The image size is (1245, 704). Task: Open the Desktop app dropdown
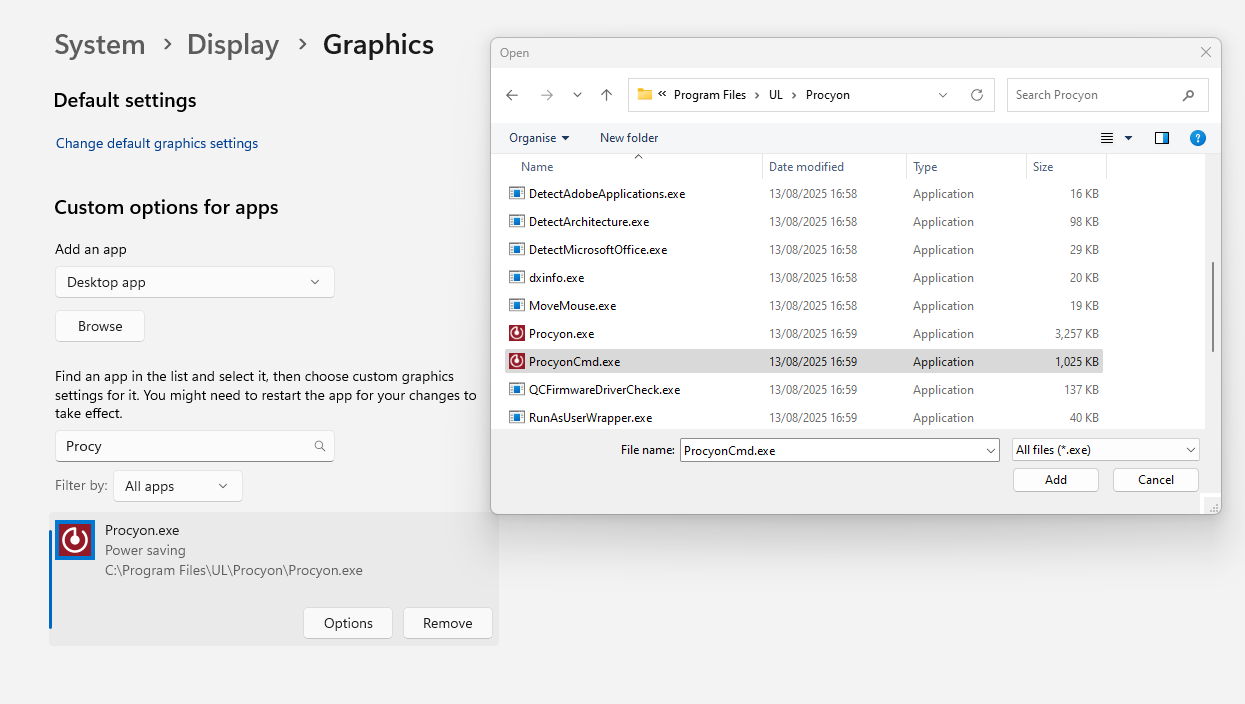(195, 282)
